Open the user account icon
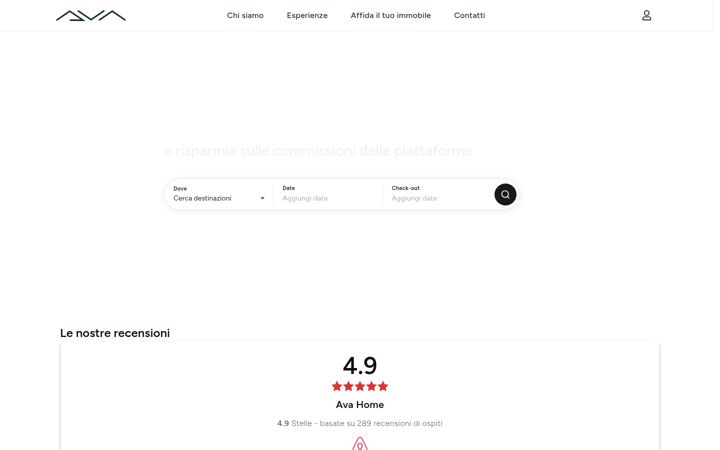Viewport: 720px width, 450px height. coord(647,16)
